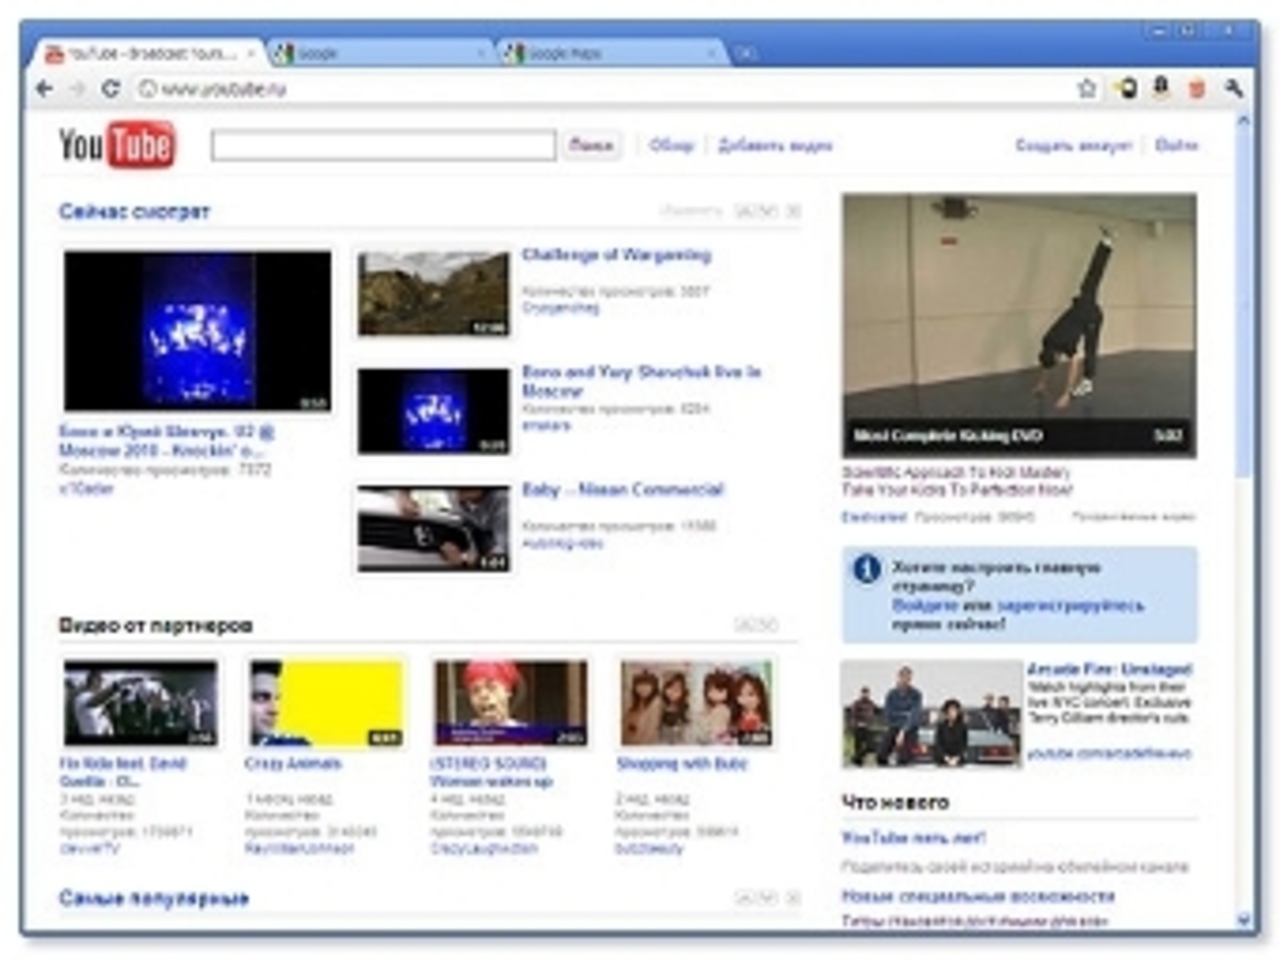
Task: Open the Сейчас смотрят section heading
Action: [x=134, y=211]
